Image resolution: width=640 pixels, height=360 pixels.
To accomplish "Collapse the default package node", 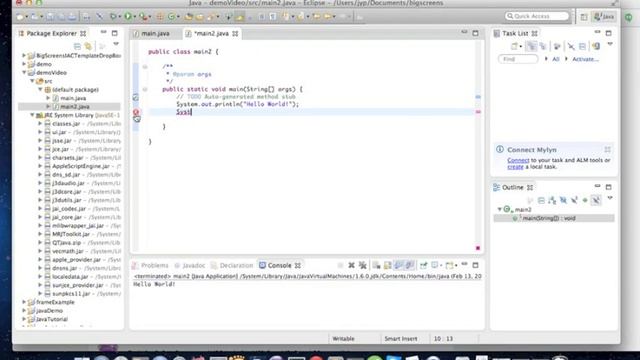I will pyautogui.click(x=40, y=89).
